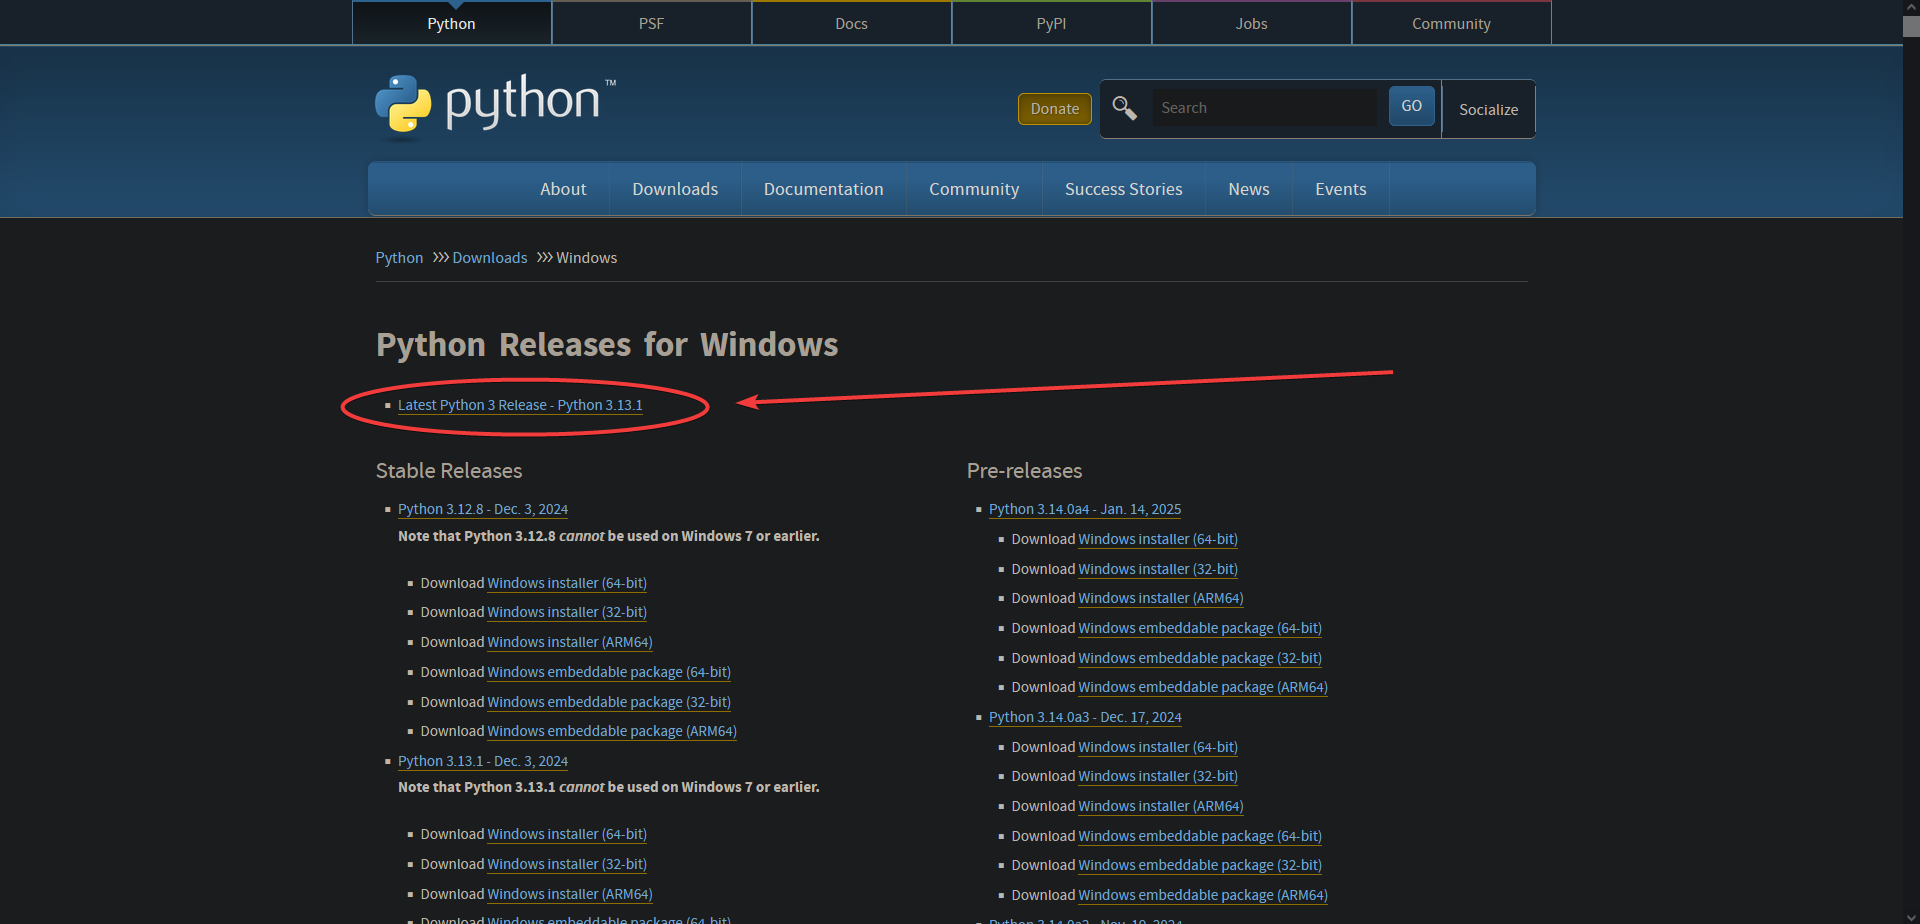Open Python 3.14.0a4 - Jan. 14, 2025 link
The width and height of the screenshot is (1920, 924).
[x=1085, y=509]
